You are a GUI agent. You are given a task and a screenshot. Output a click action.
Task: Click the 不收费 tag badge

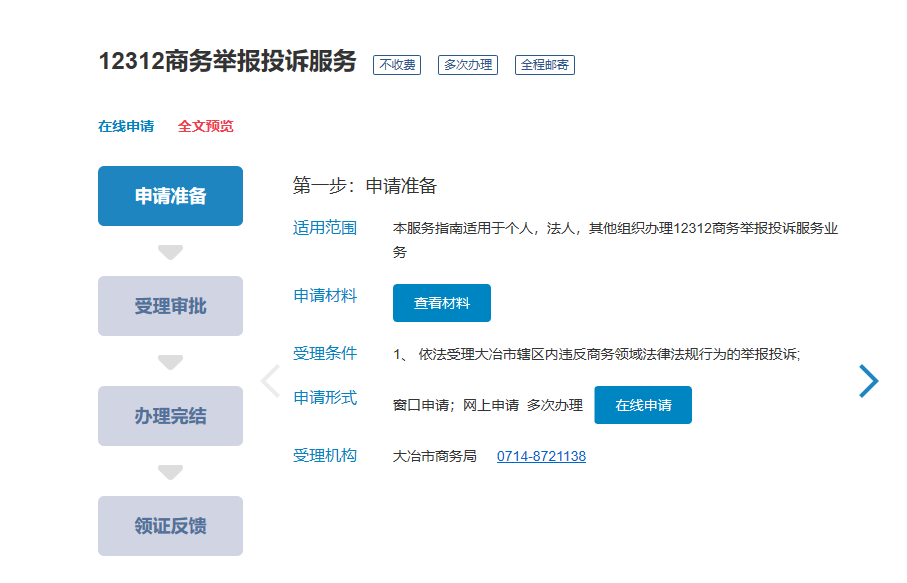coord(397,65)
